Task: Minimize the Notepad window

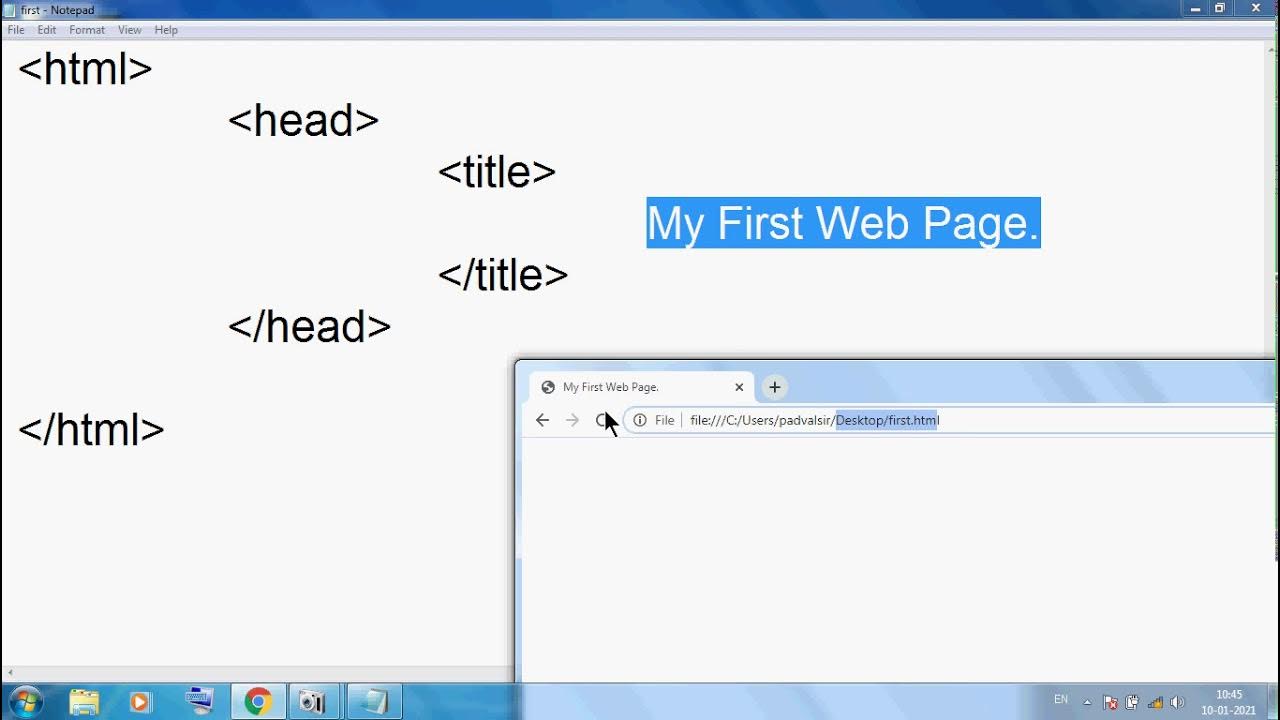Action: tap(1195, 8)
